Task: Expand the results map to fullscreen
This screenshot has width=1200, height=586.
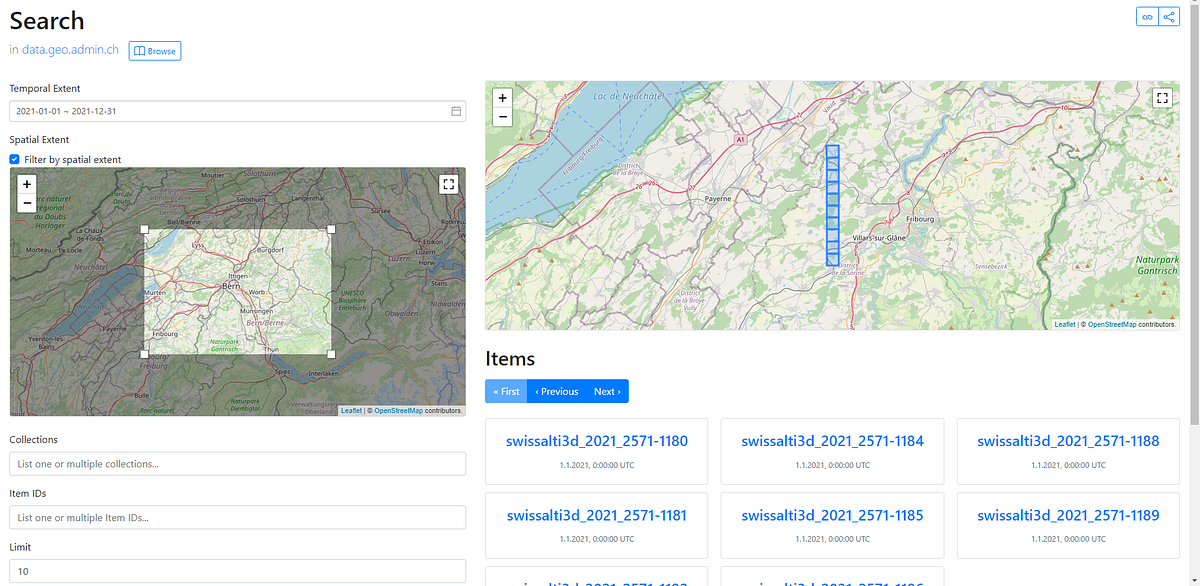Action: 1162,98
